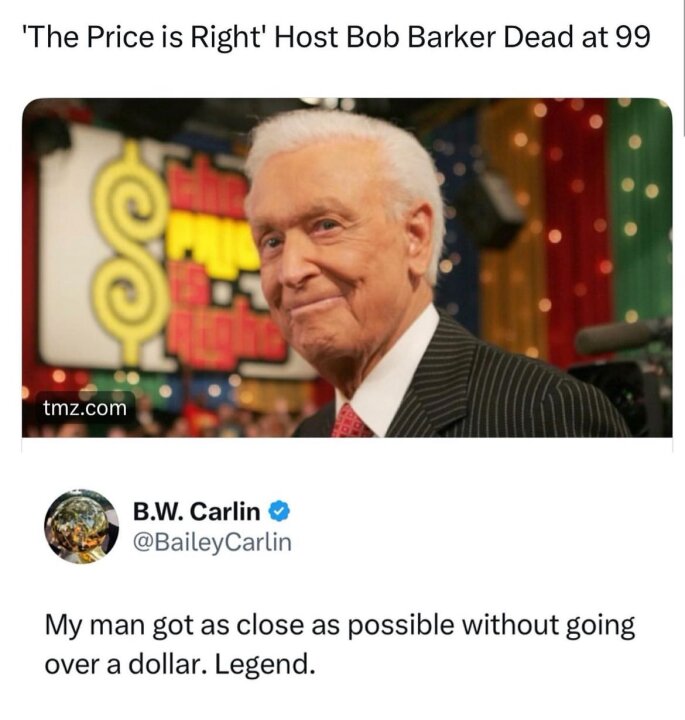Screen dimensions: 685x720
Task: Click the blue verified checkmark badge
Action: tap(279, 512)
